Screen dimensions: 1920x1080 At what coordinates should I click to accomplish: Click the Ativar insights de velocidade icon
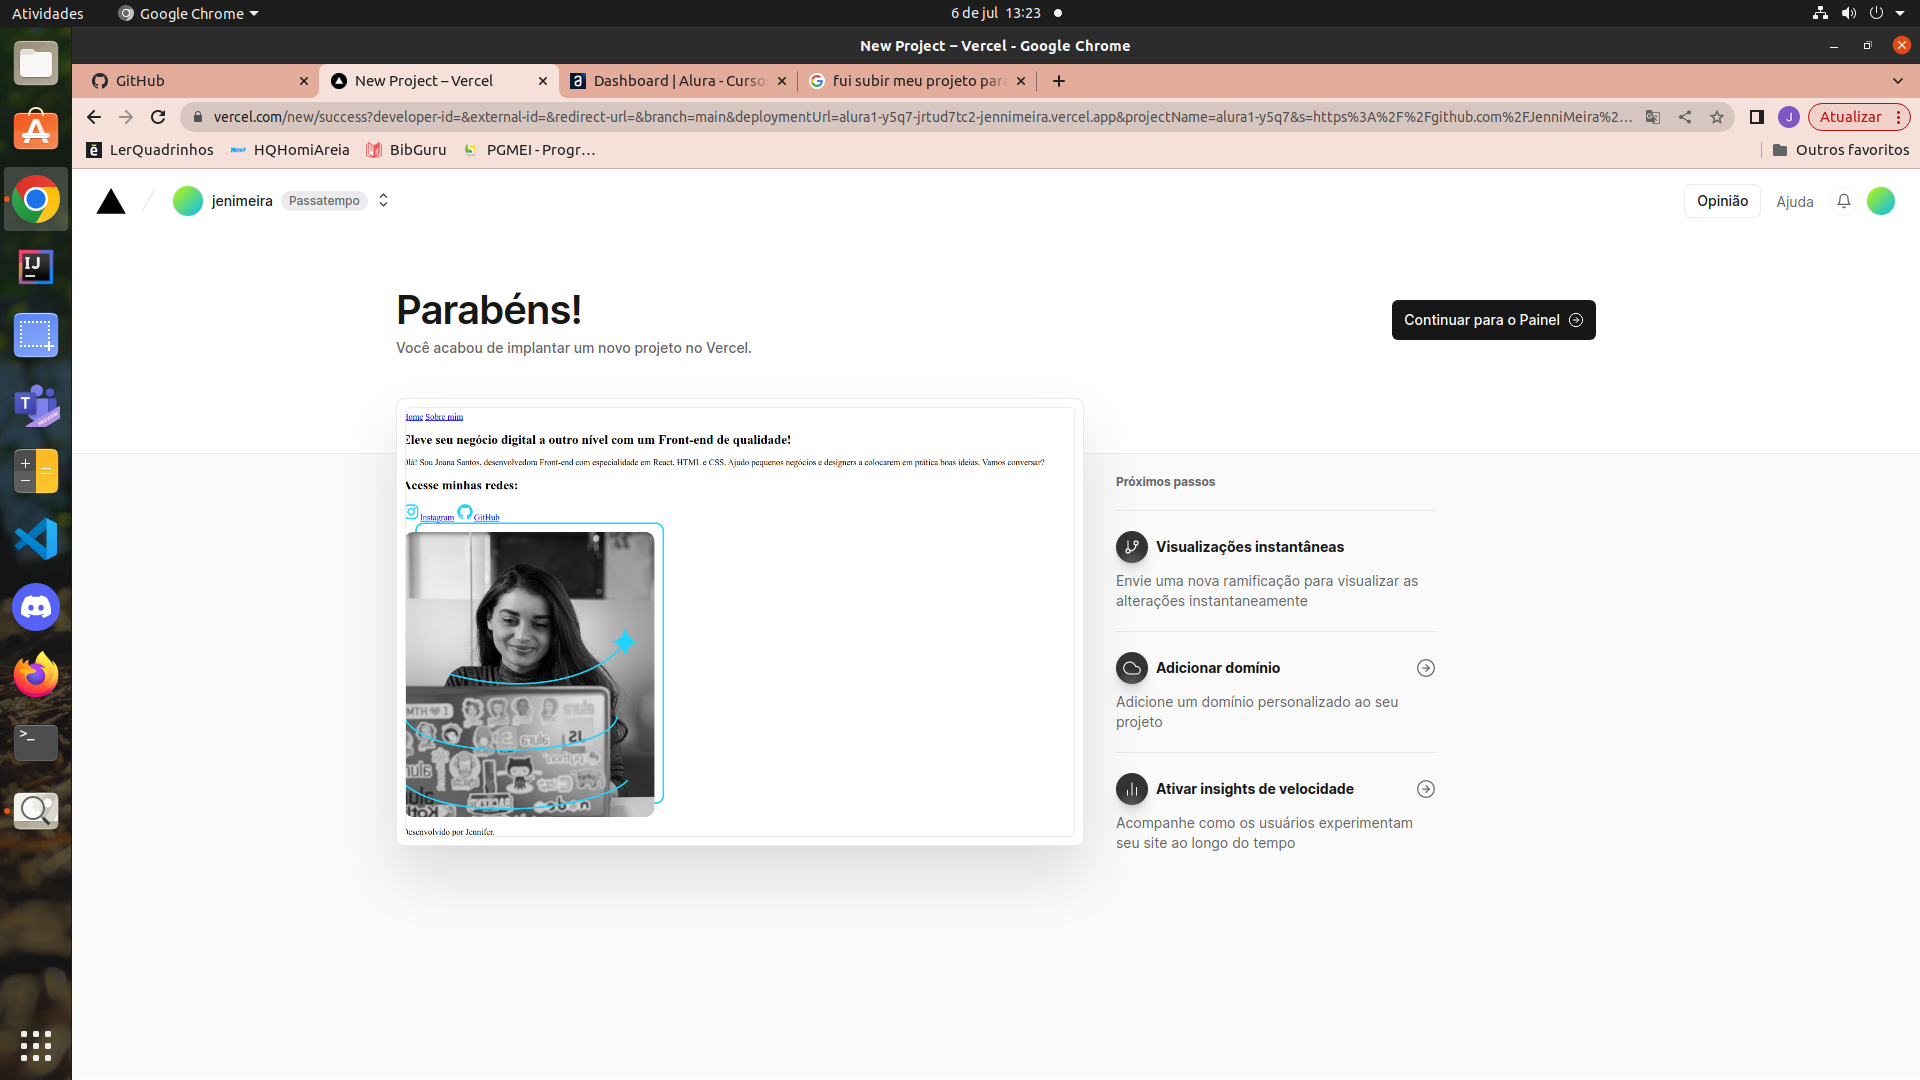tap(1130, 787)
